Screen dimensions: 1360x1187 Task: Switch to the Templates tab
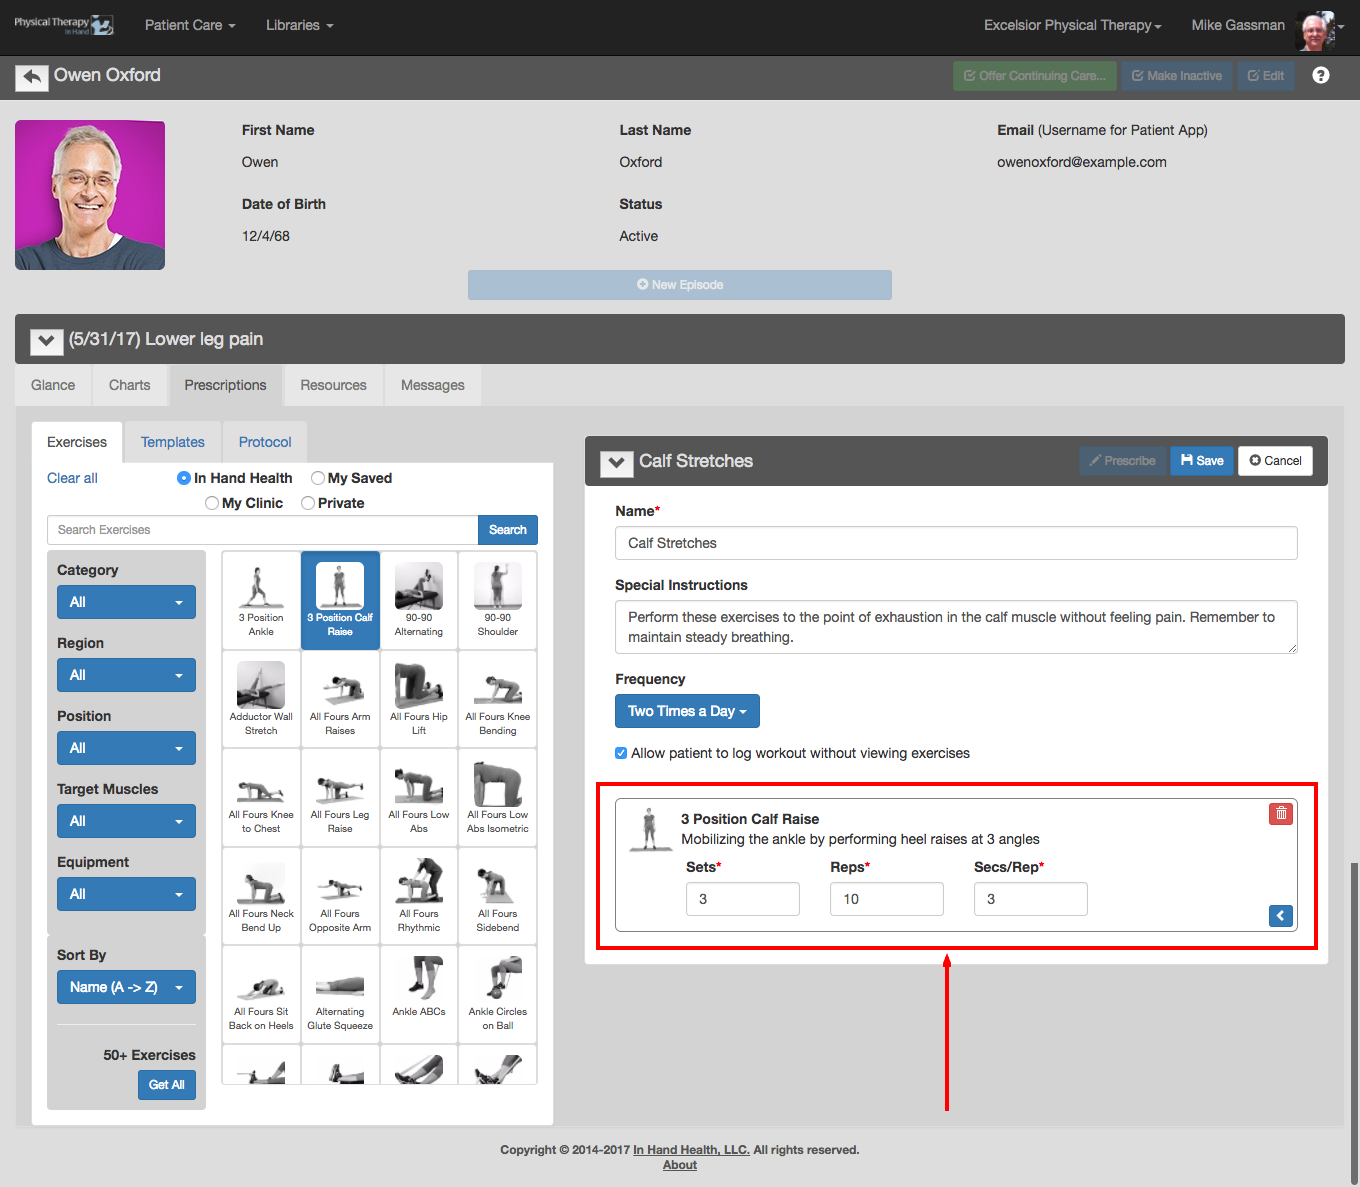click(173, 442)
